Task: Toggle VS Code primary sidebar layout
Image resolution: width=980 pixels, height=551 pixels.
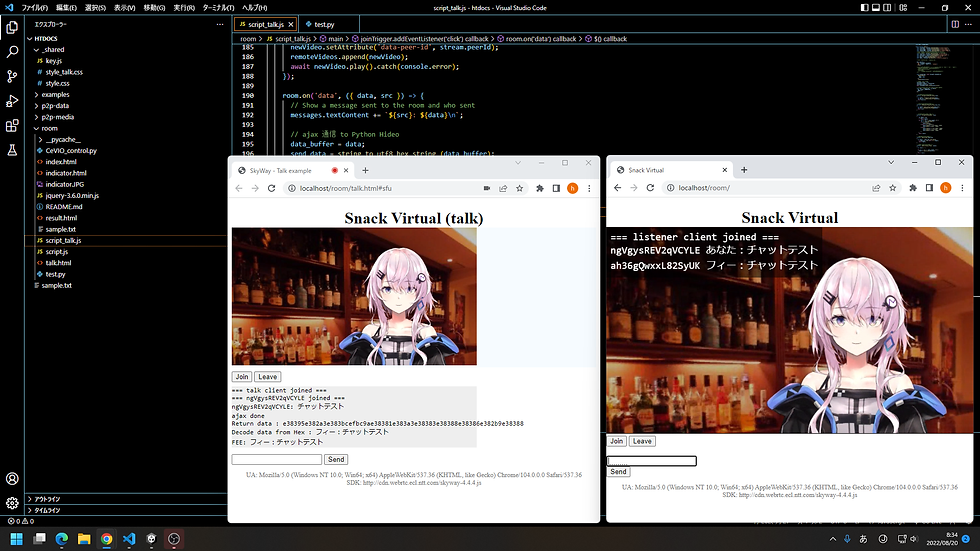Action: (864, 7)
